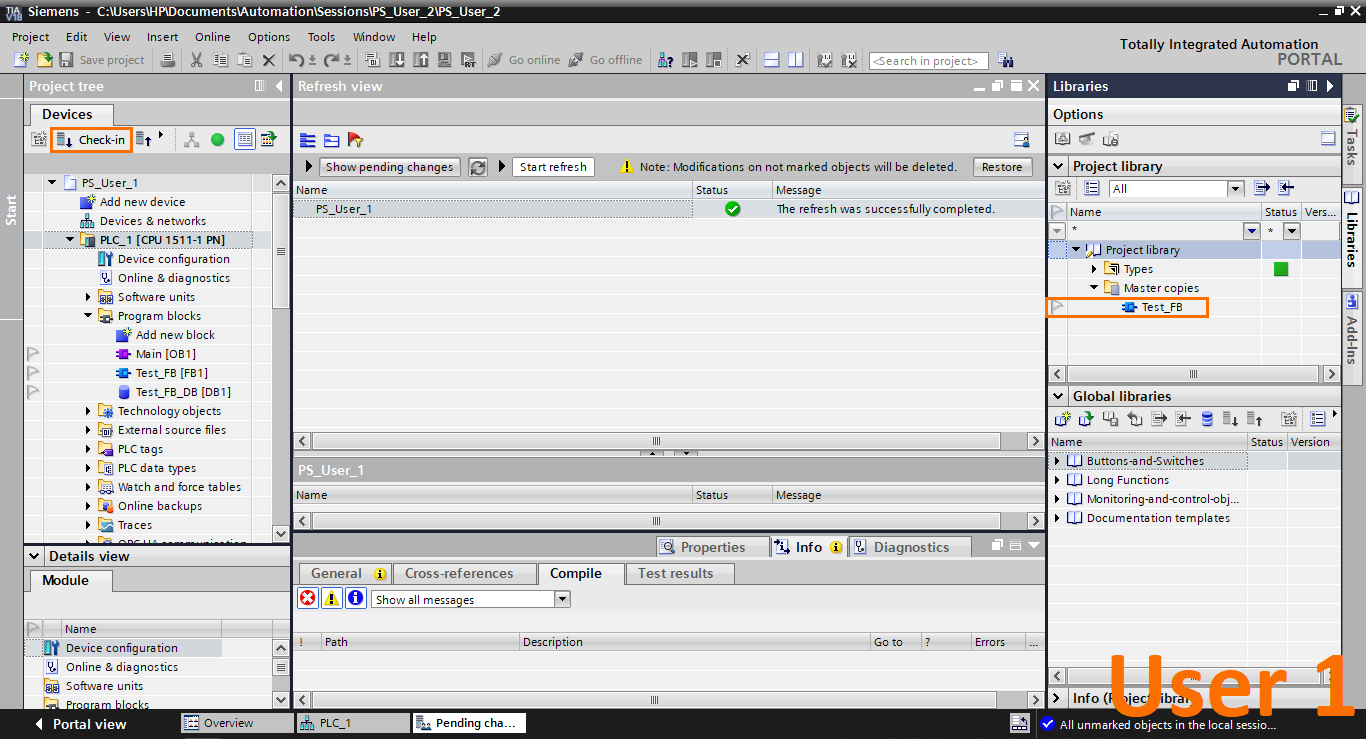1366x739 pixels.
Task: Toggle the warning messages filter in Compile tab
Action: point(331,598)
